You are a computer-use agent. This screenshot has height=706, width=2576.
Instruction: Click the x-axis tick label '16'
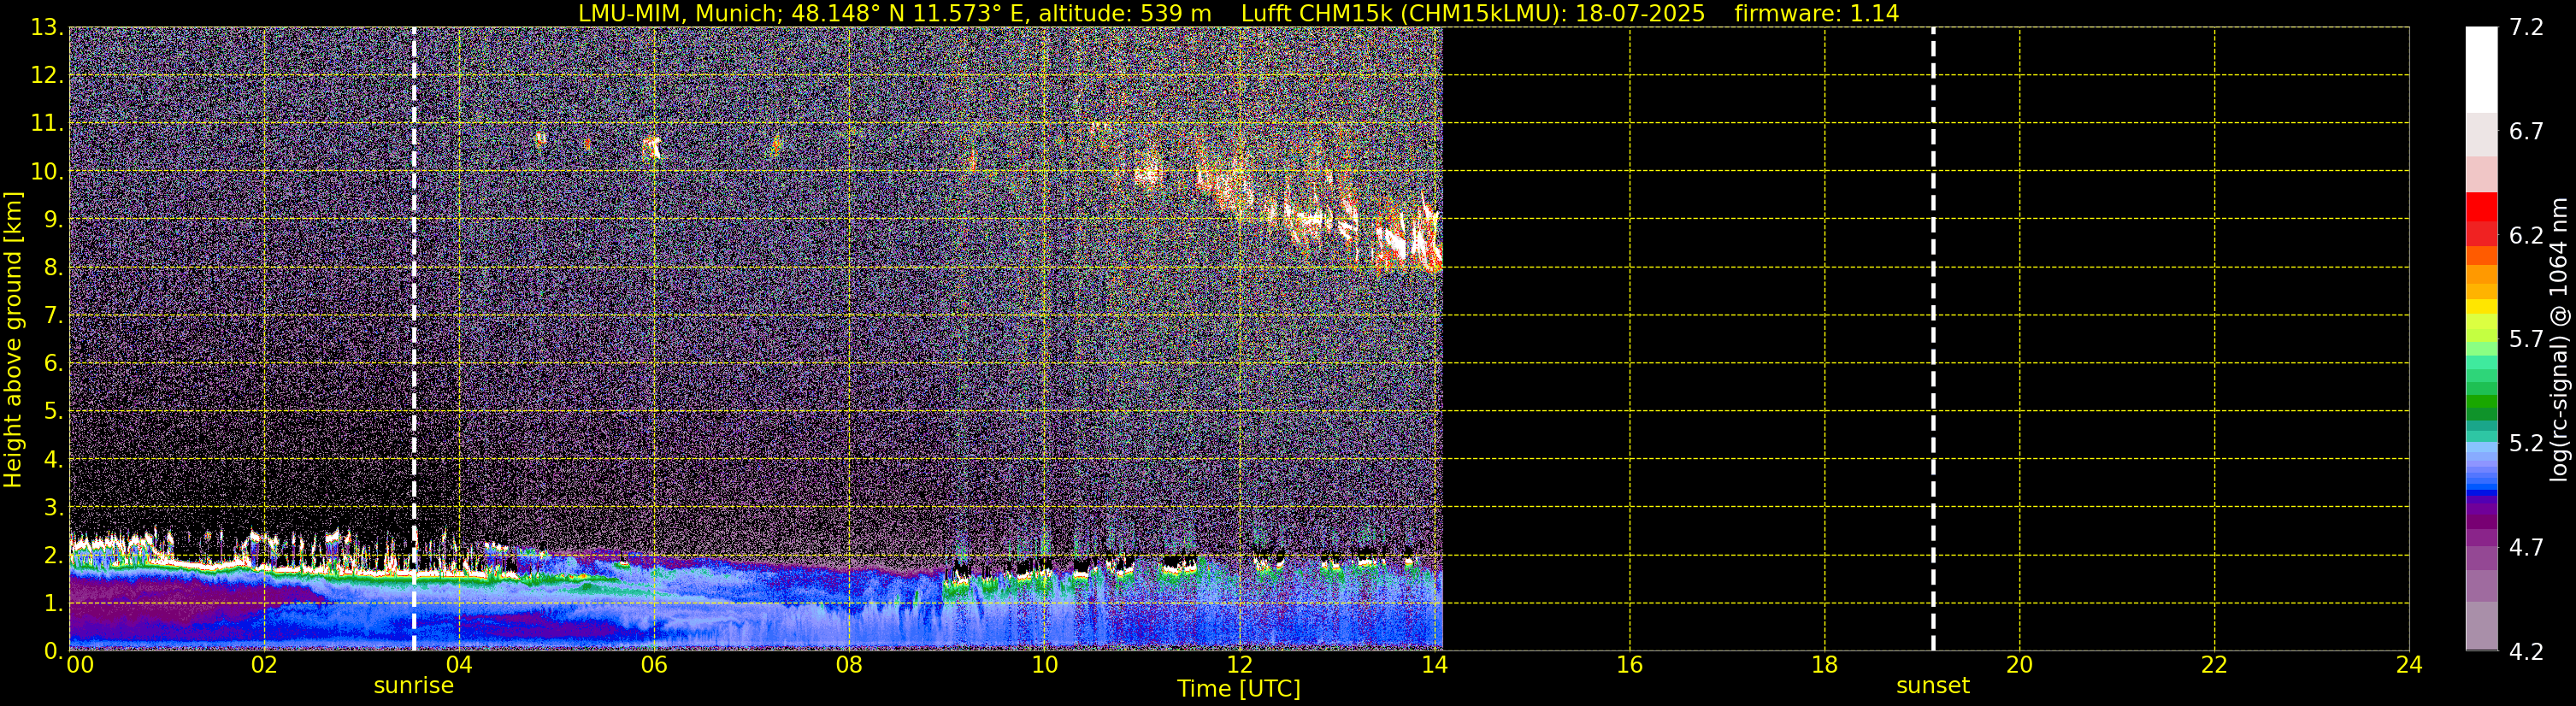tap(1630, 665)
